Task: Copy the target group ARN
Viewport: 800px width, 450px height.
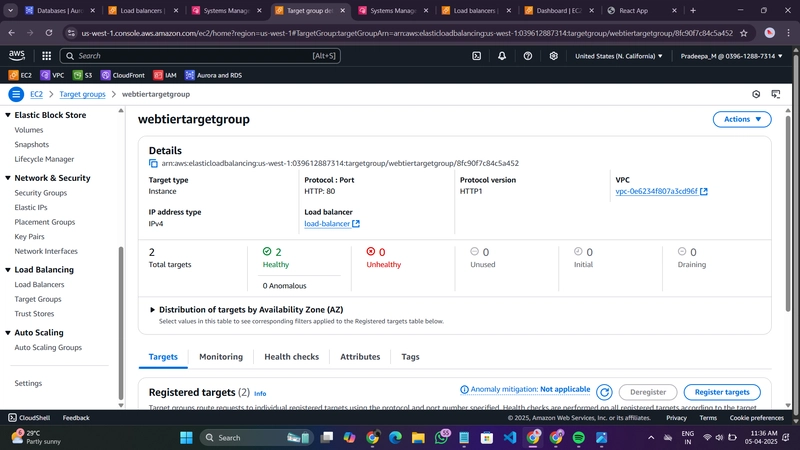Action: point(153,163)
